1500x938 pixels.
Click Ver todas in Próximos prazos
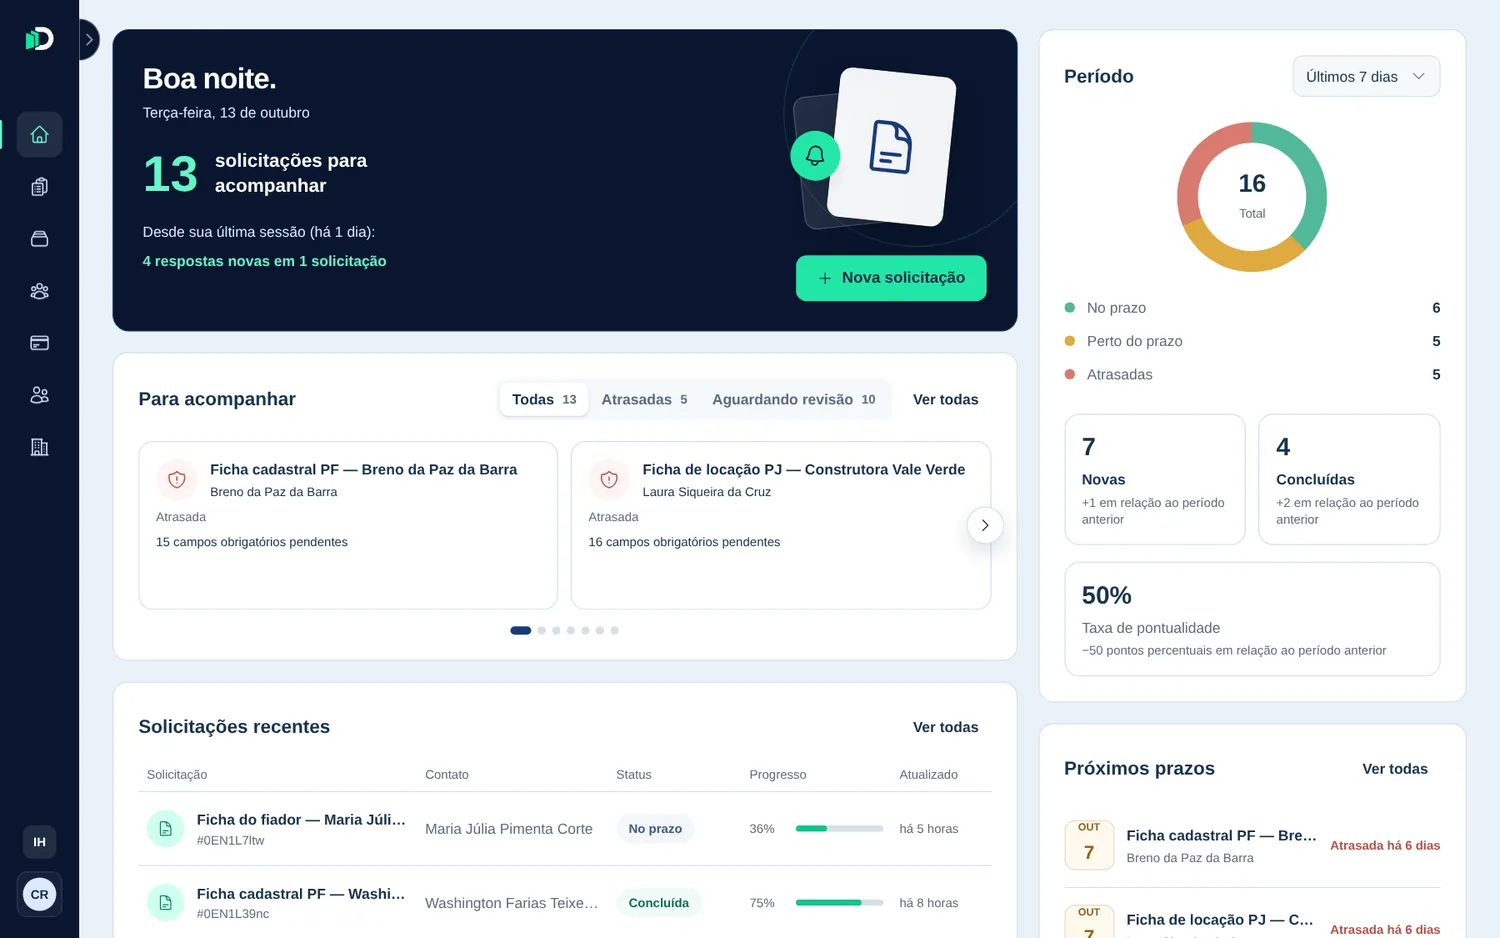coord(1395,769)
